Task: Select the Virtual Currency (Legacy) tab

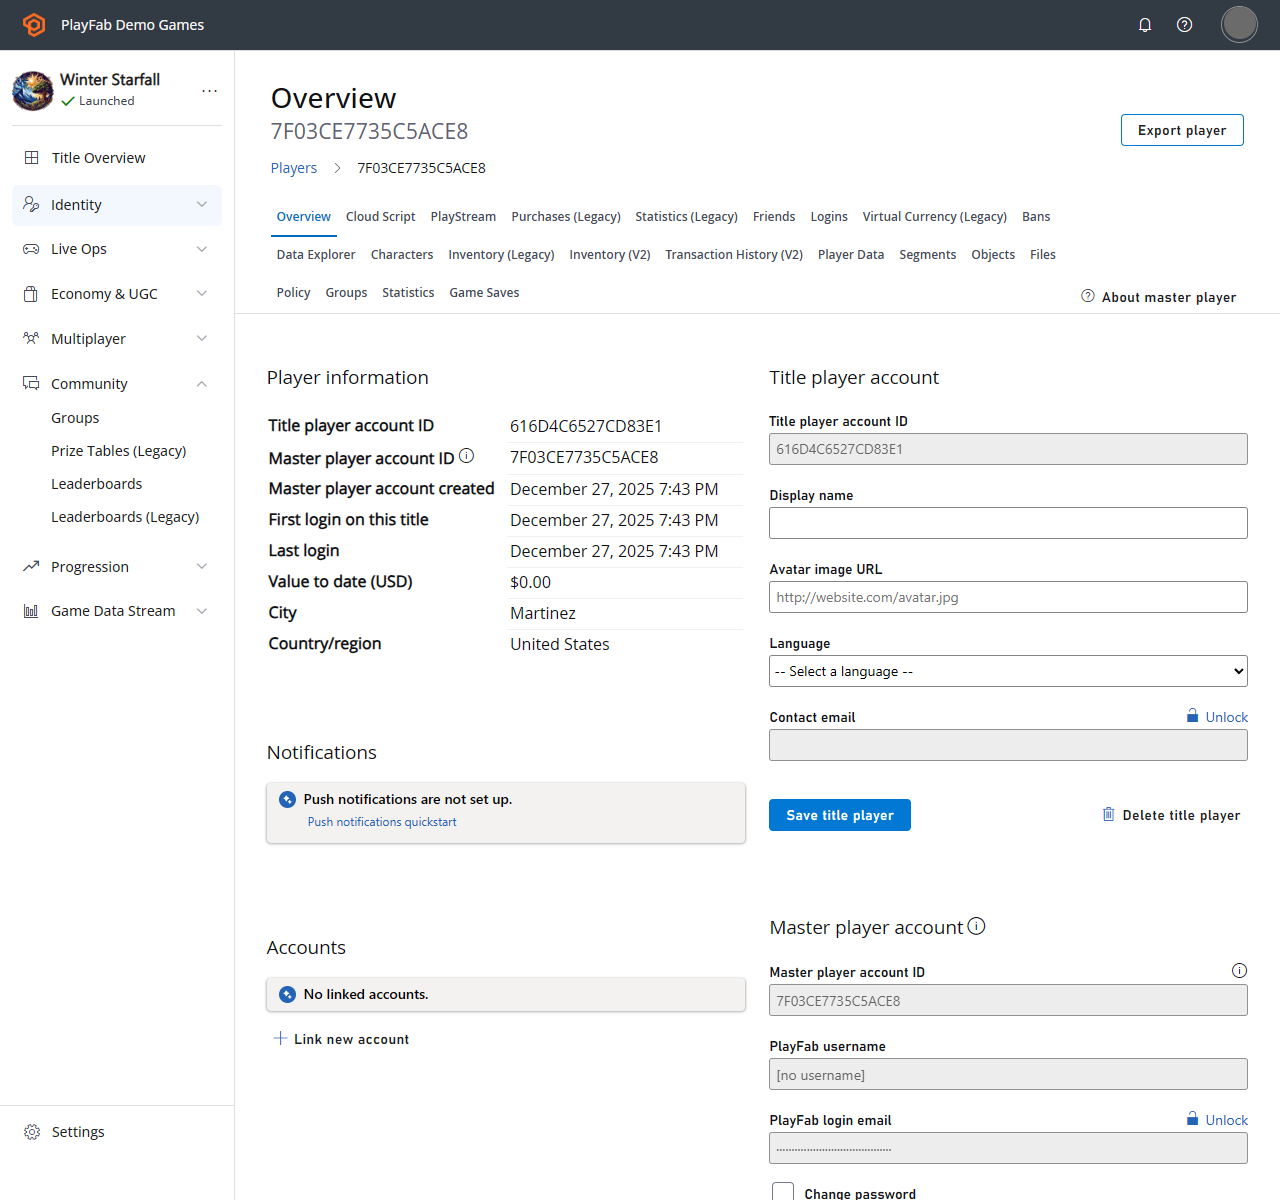Action: click(x=935, y=216)
